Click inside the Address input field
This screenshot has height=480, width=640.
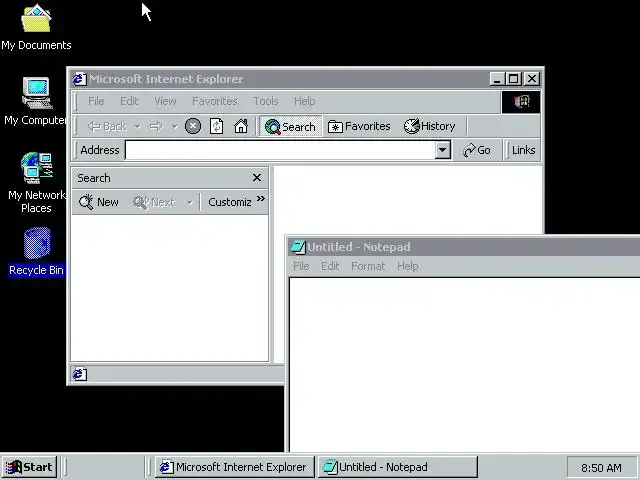coord(280,150)
